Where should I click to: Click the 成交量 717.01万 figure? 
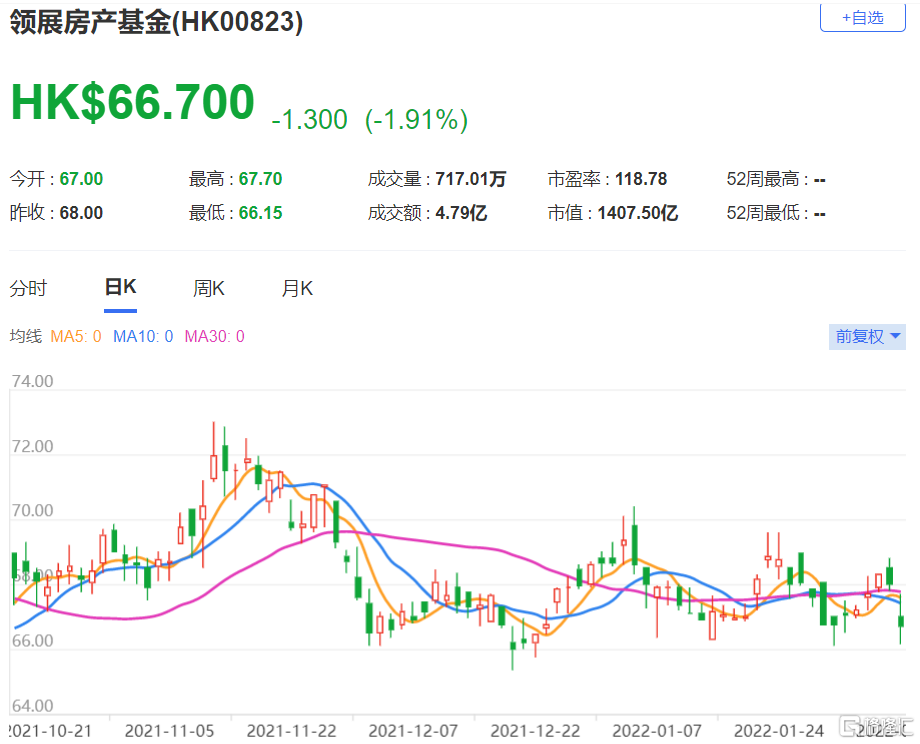(471, 180)
